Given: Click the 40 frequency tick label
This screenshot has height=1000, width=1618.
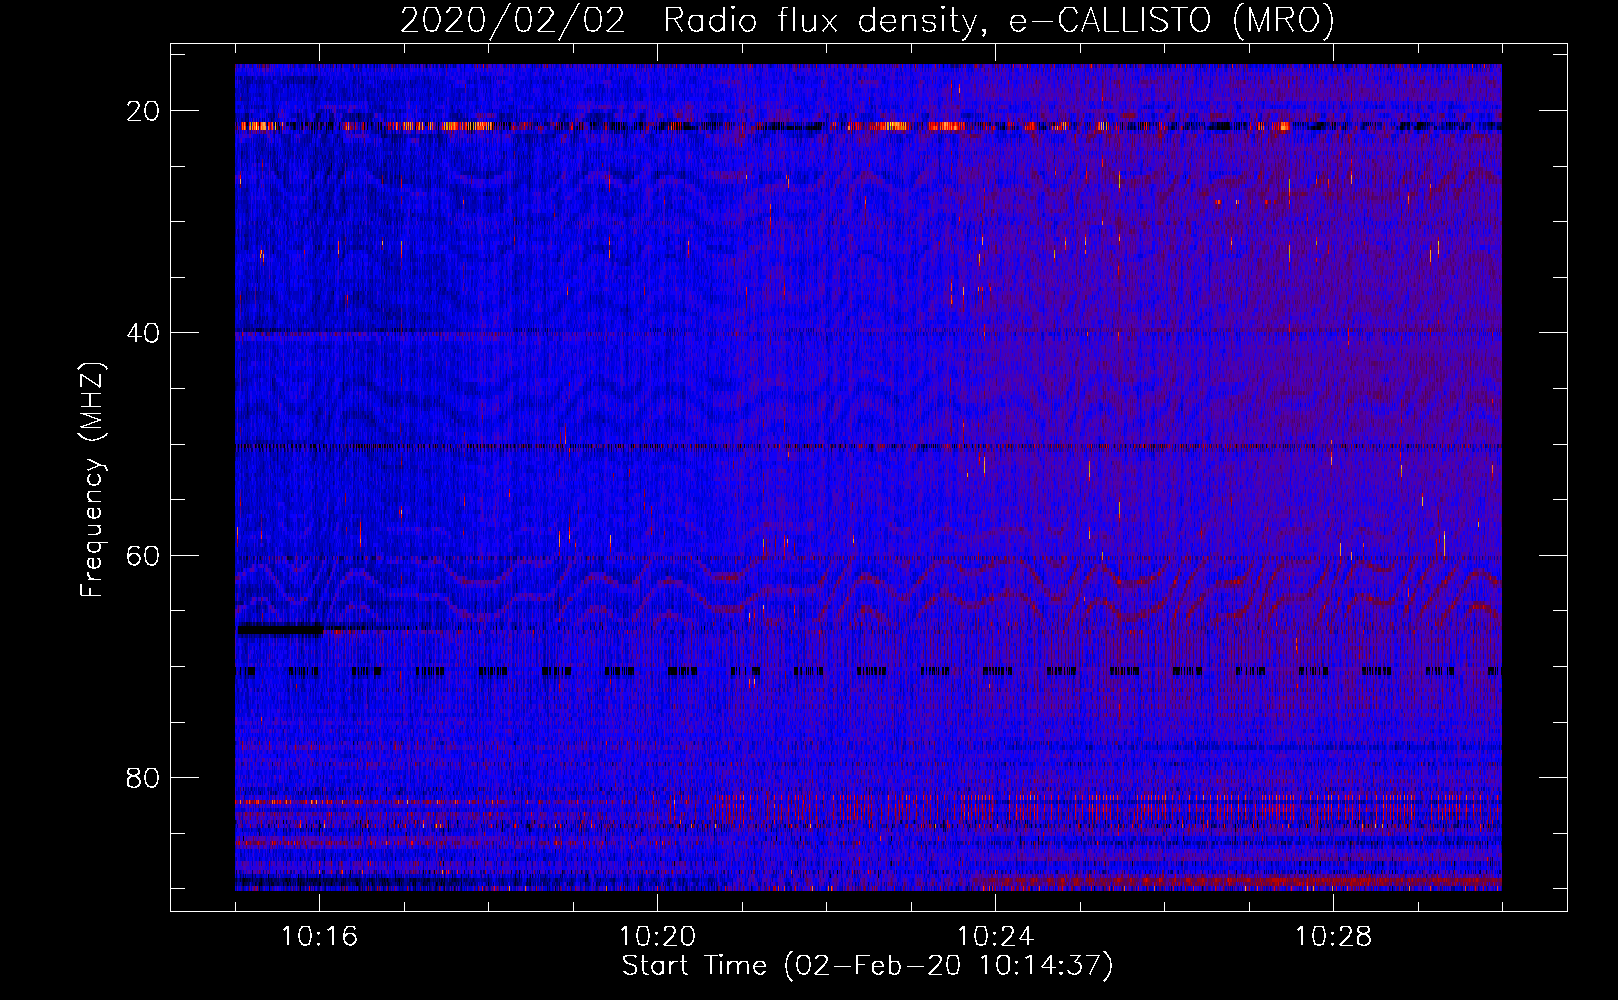Looking at the screenshot, I should point(143,333).
